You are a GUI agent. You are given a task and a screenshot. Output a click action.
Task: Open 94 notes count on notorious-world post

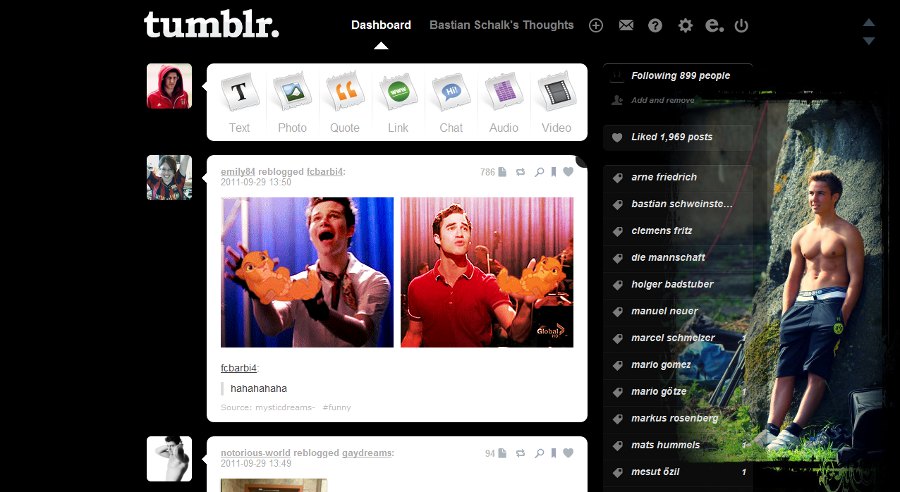coord(490,453)
